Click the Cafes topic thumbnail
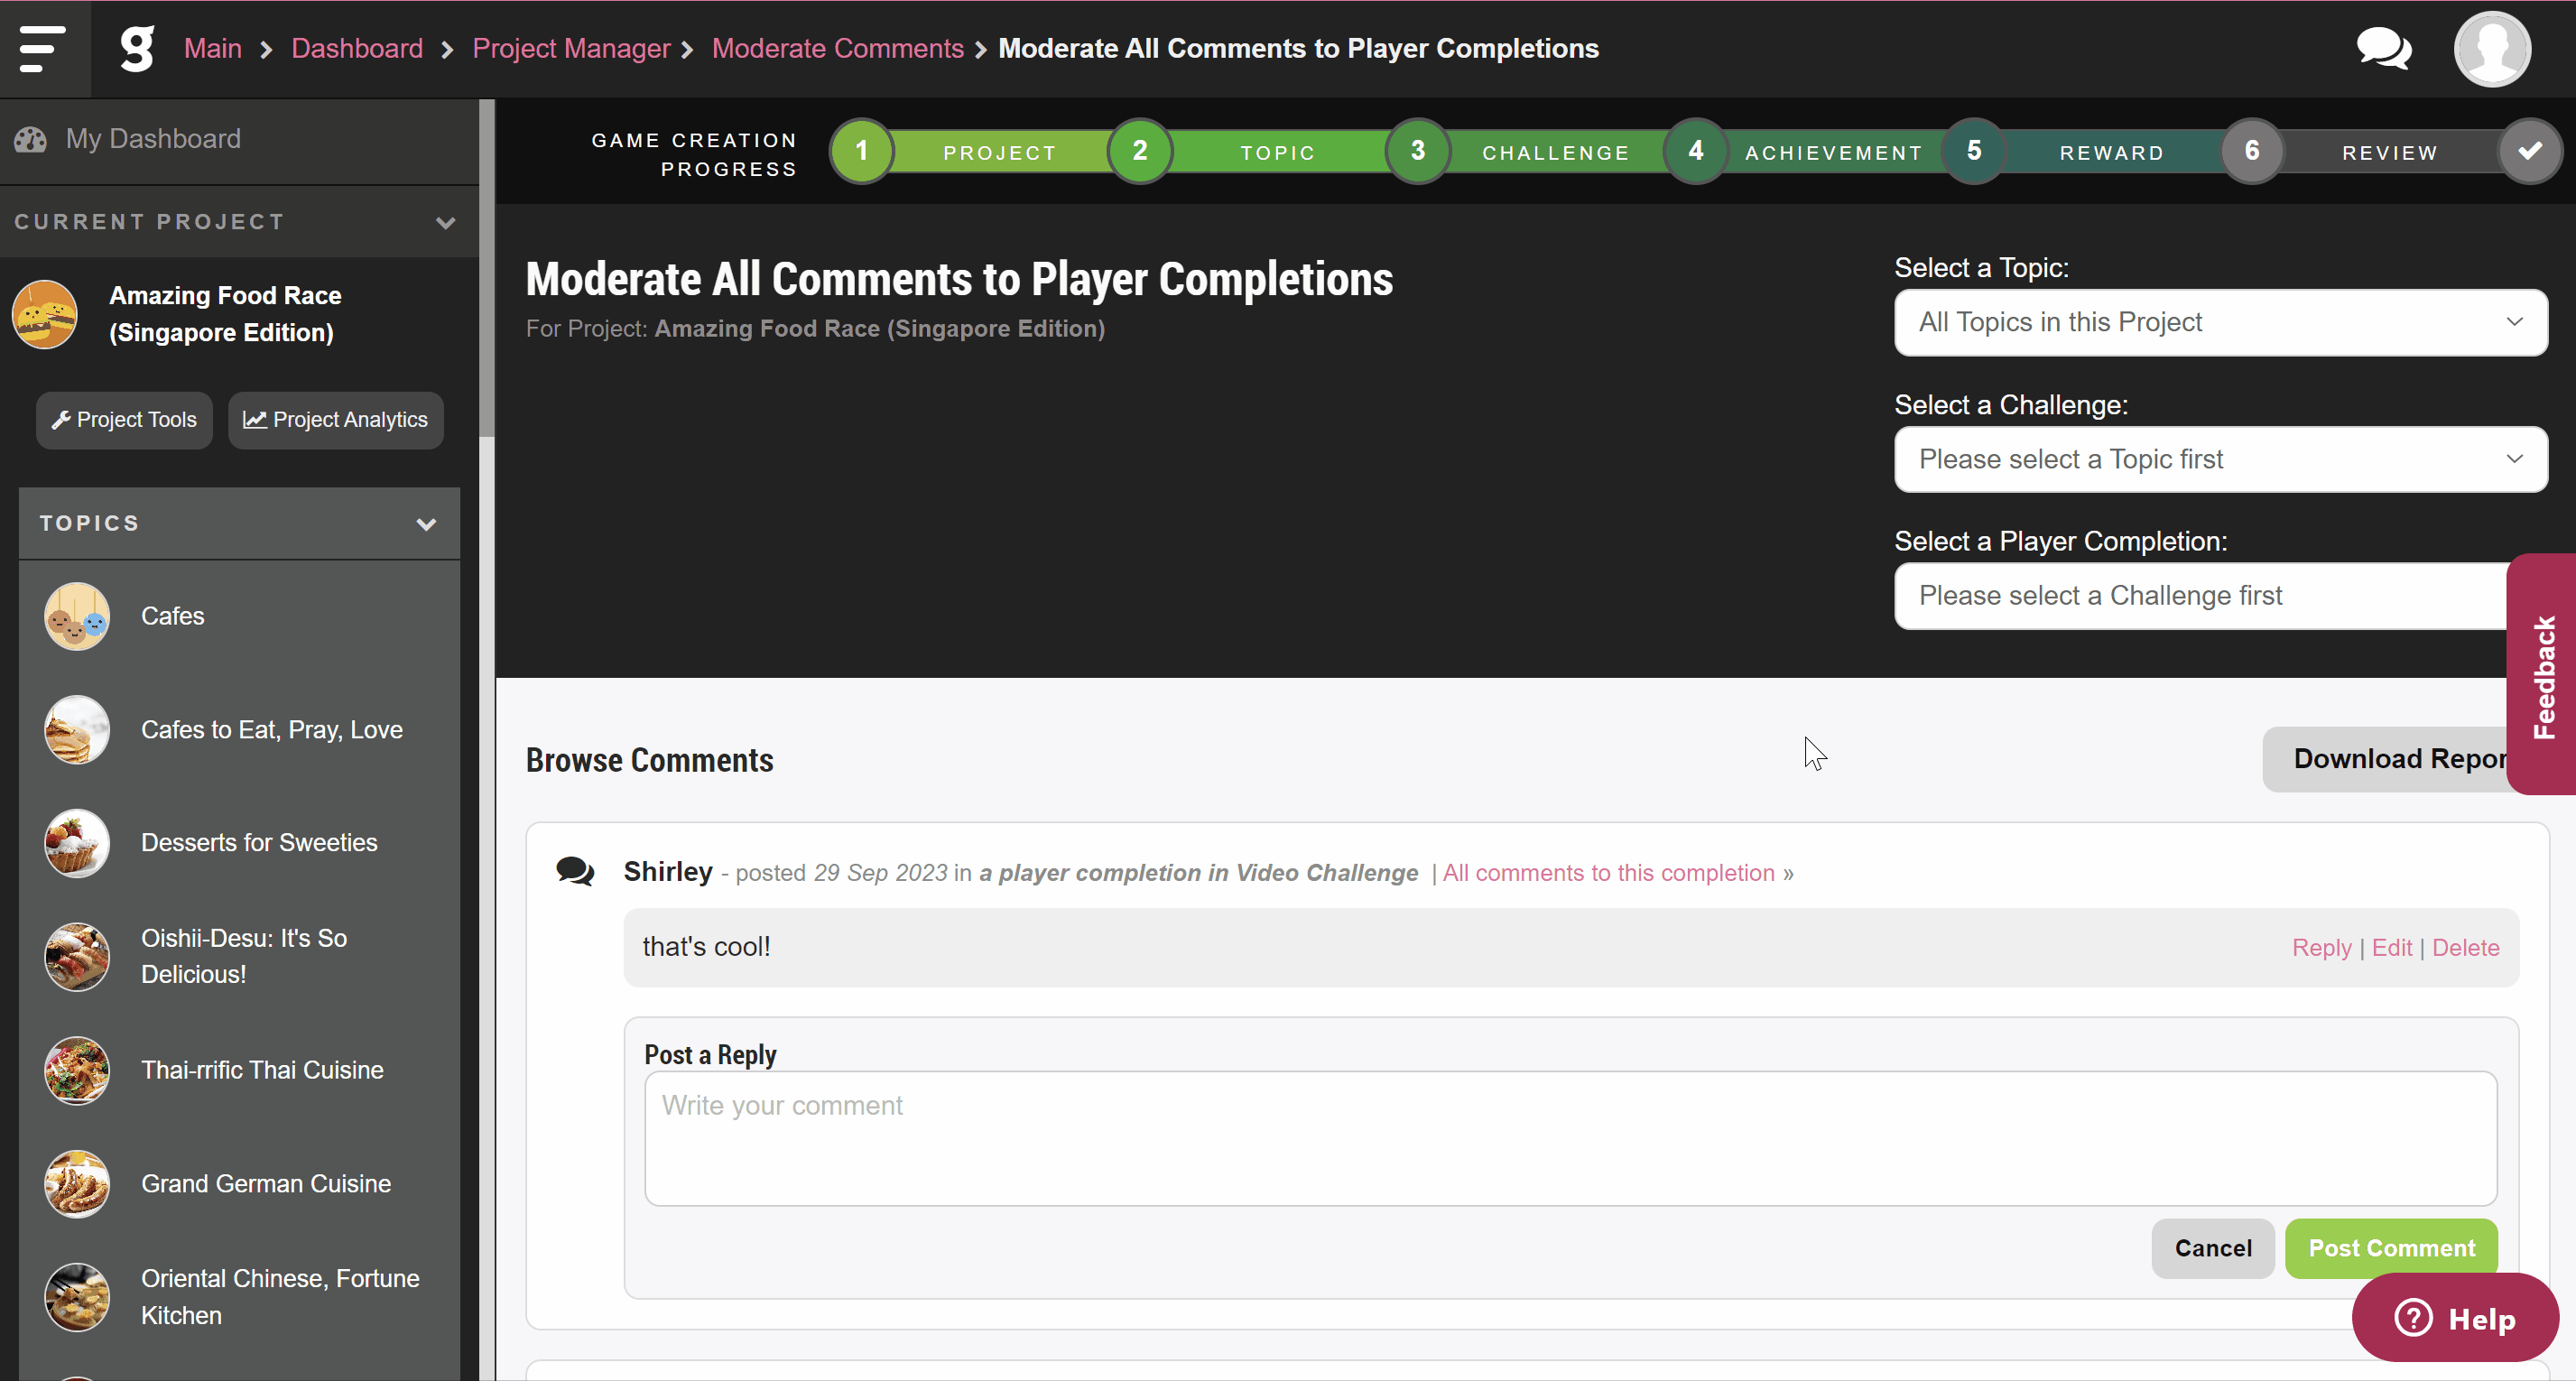This screenshot has width=2576, height=1381. [x=77, y=616]
